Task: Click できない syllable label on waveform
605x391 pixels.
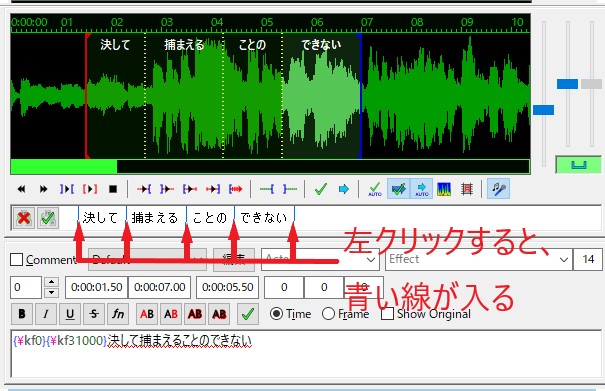Action: [321, 45]
